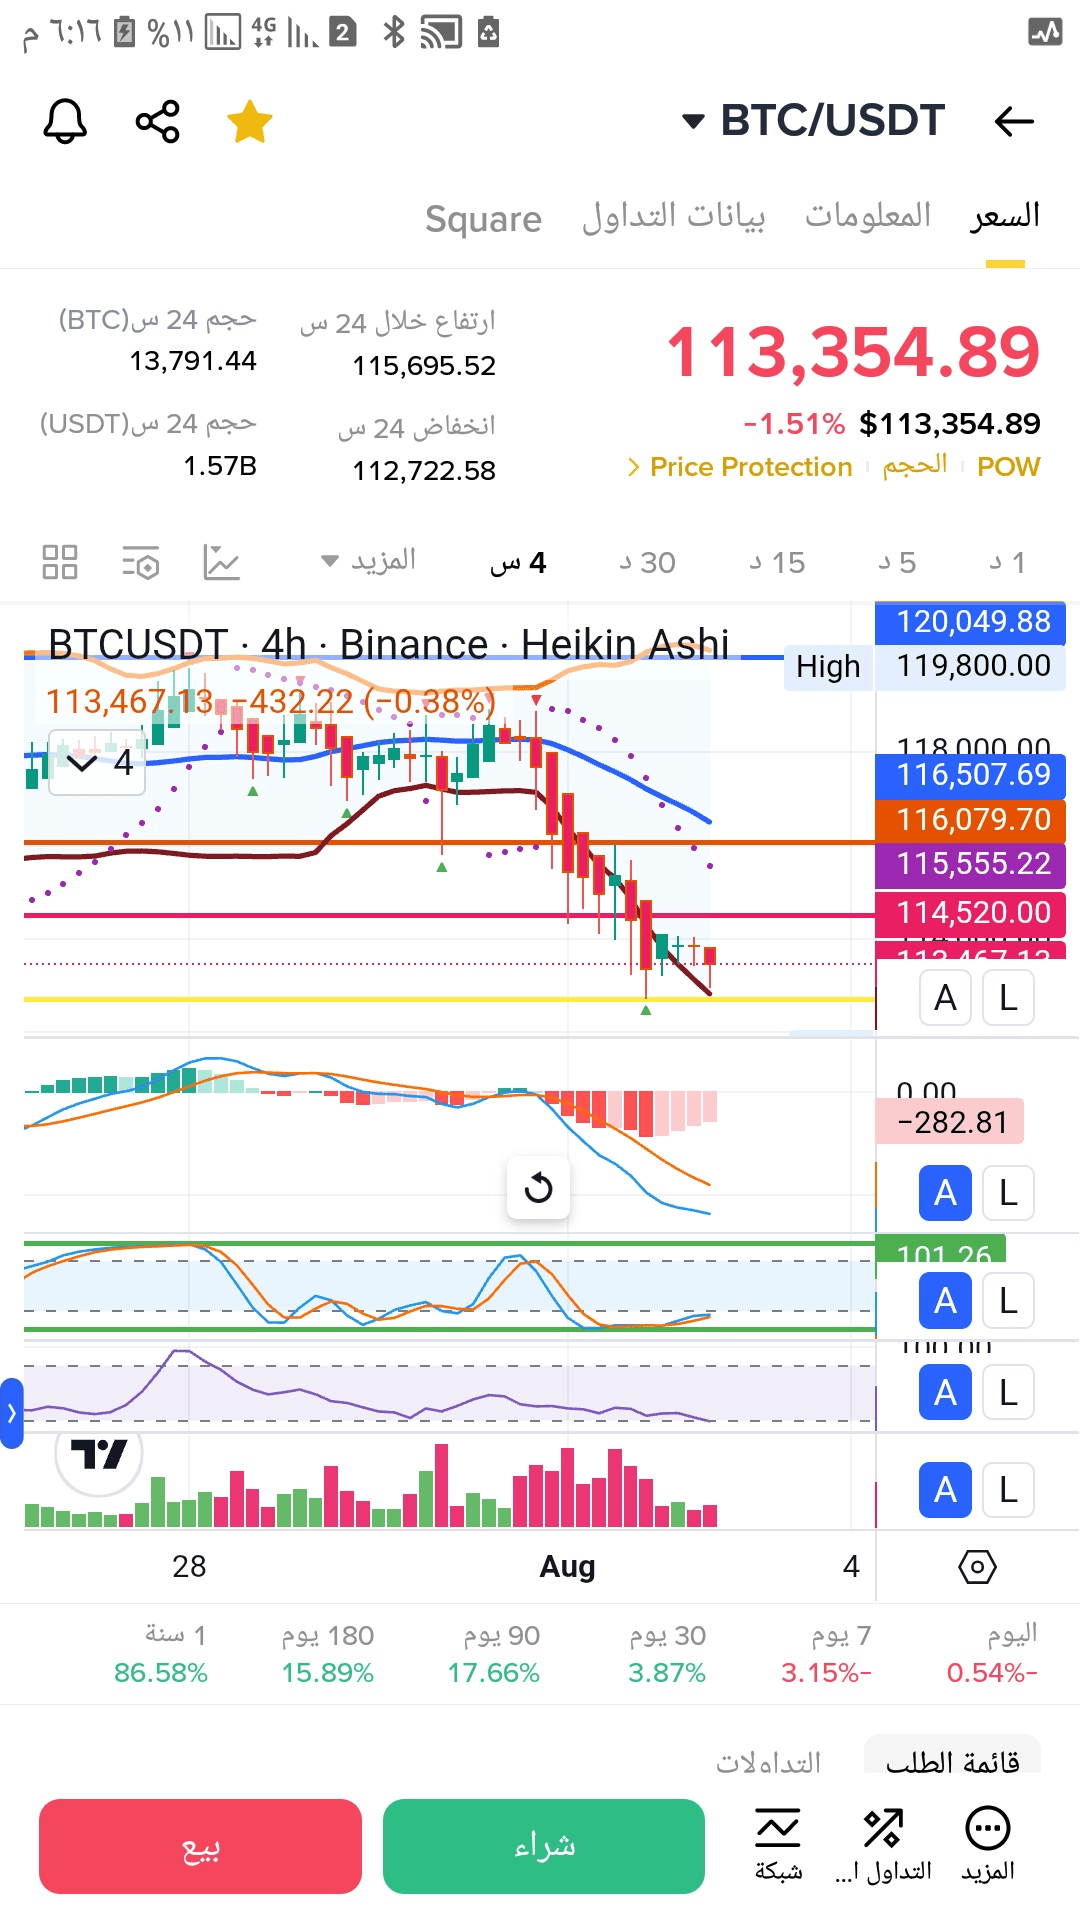Tap the 116,079.70 orange price label
The height and width of the screenshot is (1920, 1080).
point(971,820)
